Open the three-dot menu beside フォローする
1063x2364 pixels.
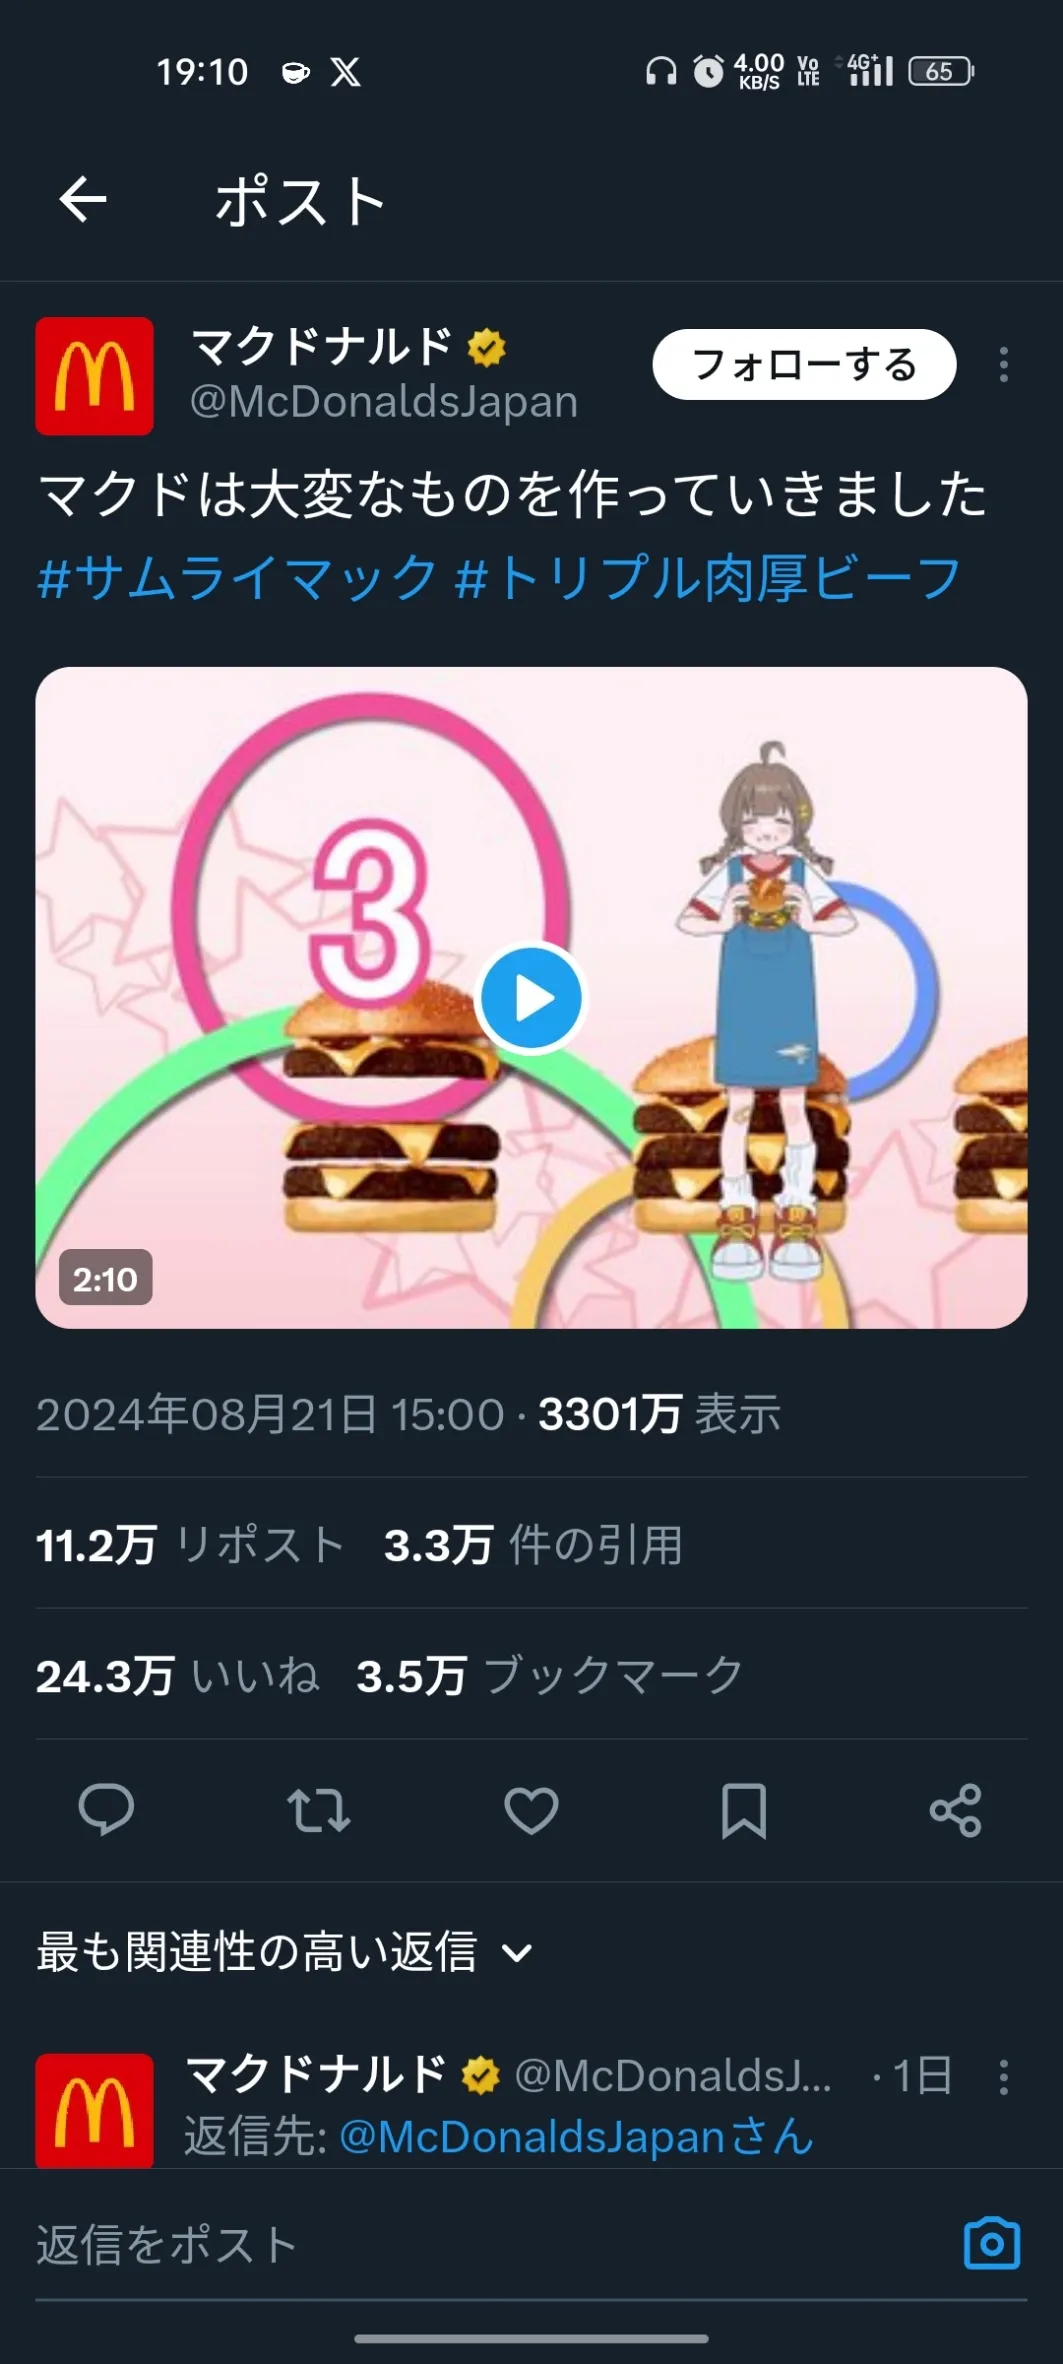(x=1003, y=365)
